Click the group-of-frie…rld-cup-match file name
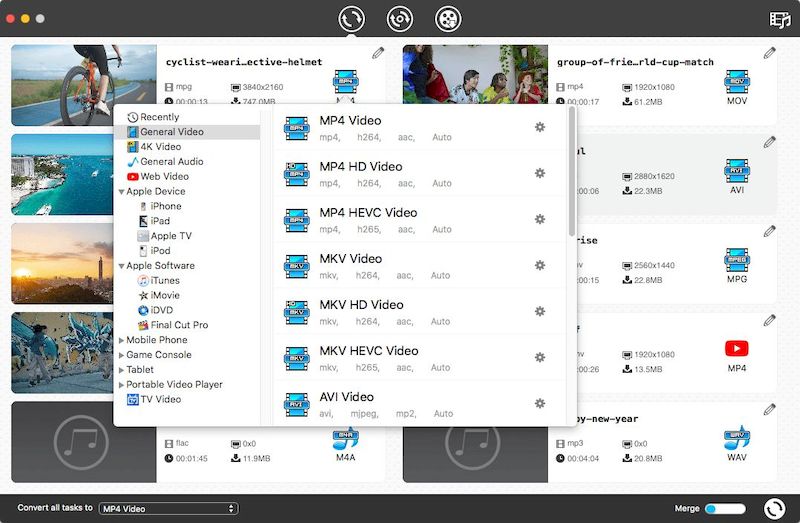800x523 pixels. click(635, 62)
